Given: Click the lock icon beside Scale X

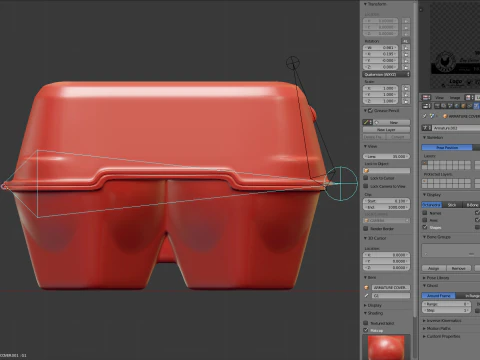Looking at the screenshot, I should (x=406, y=88).
